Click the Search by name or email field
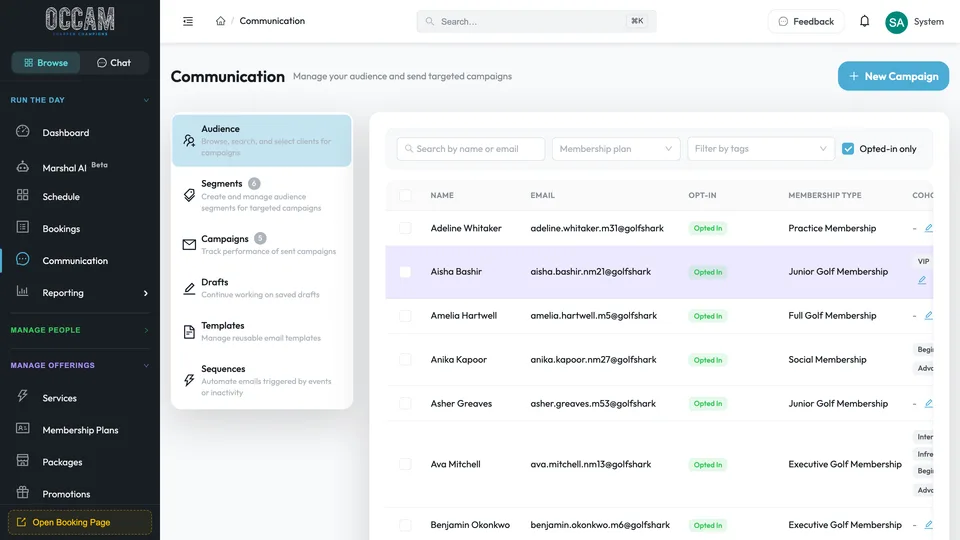This screenshot has height=540, width=960. pyautogui.click(x=471, y=149)
